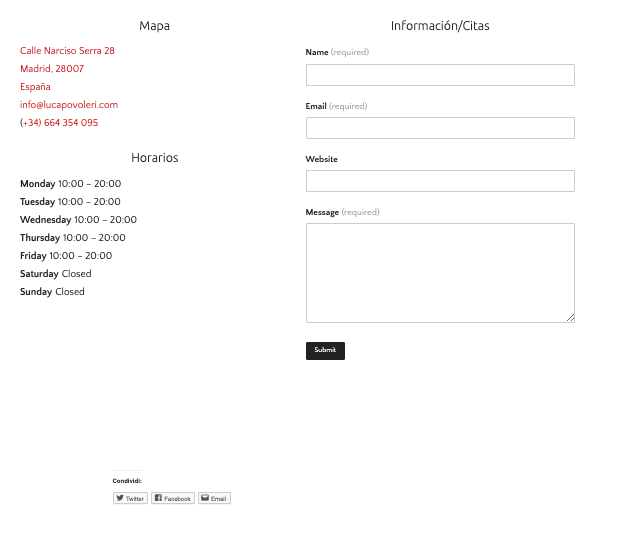Viewport: 621px width, 551px height.
Task: Click inside the Message text area
Action: (440, 272)
